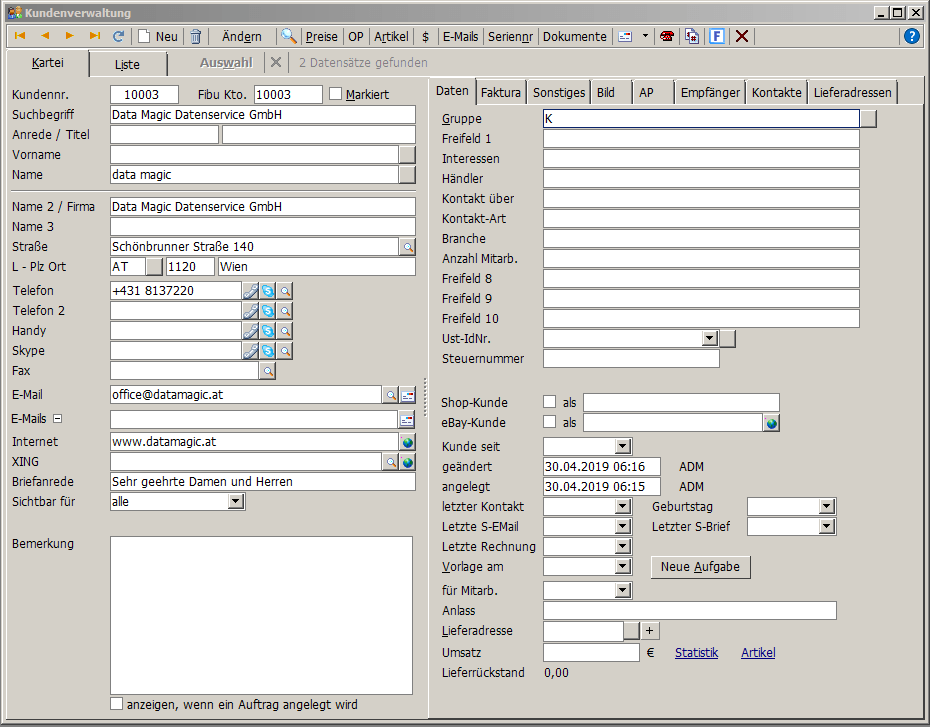This screenshot has height=727, width=930.
Task: Click Skype icon next to Telefon field
Action: tap(268, 291)
